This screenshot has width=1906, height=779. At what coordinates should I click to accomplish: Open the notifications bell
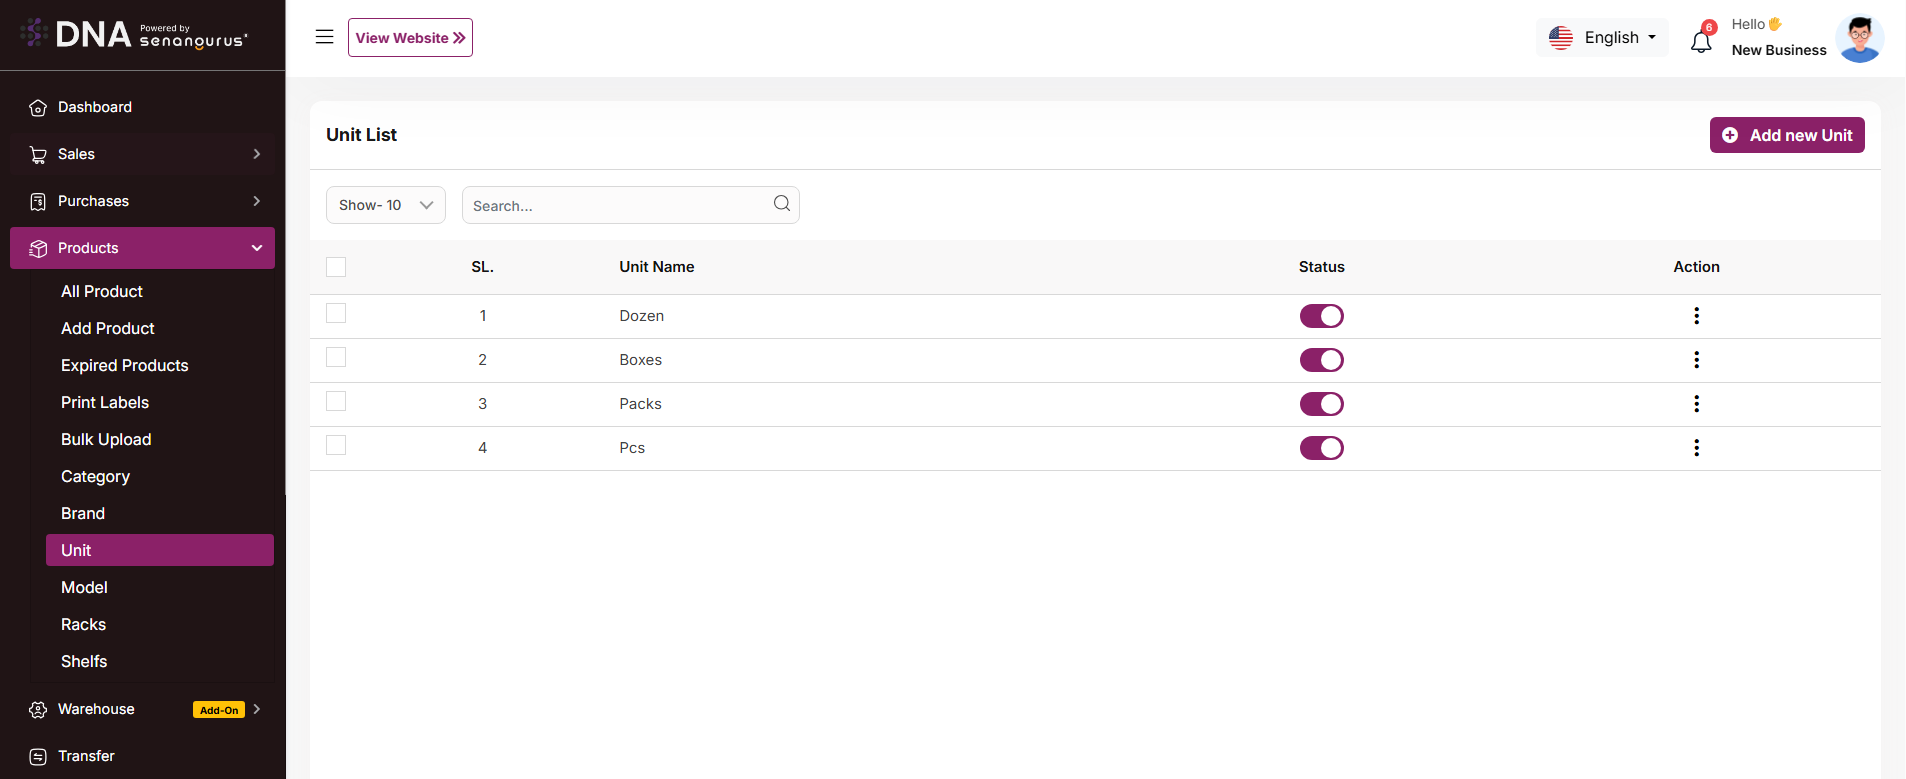(x=1700, y=42)
